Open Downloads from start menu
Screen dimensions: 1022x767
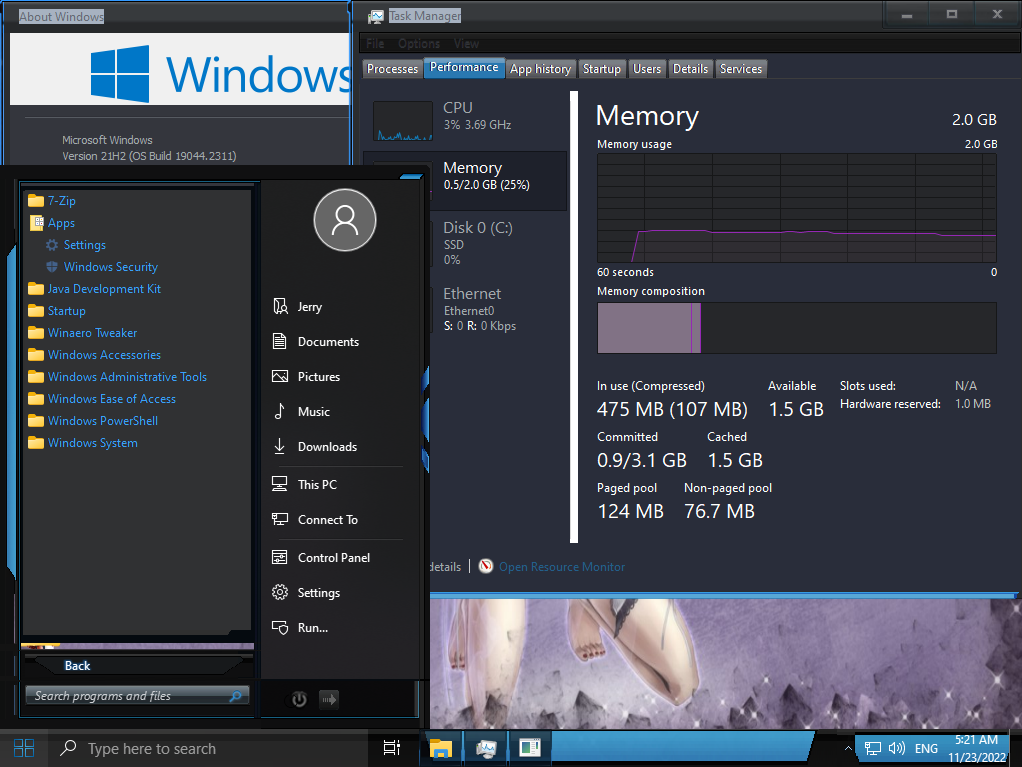point(314,447)
